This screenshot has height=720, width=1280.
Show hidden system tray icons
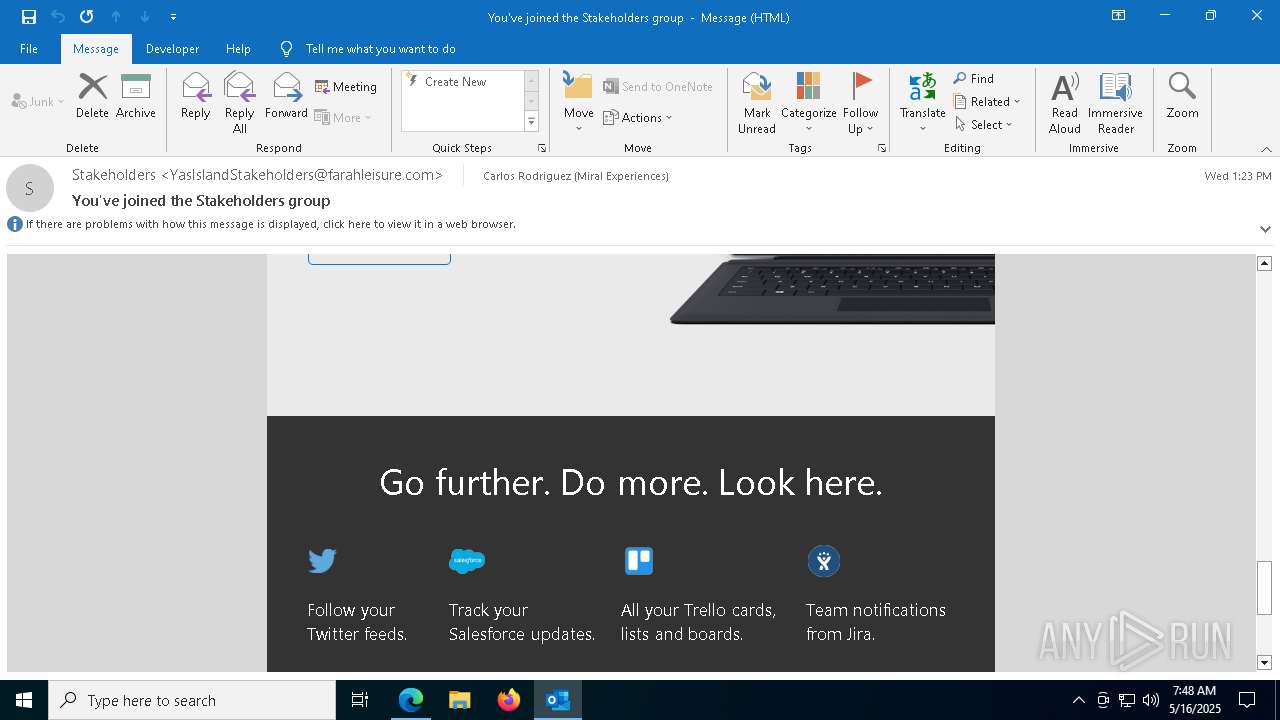point(1078,700)
